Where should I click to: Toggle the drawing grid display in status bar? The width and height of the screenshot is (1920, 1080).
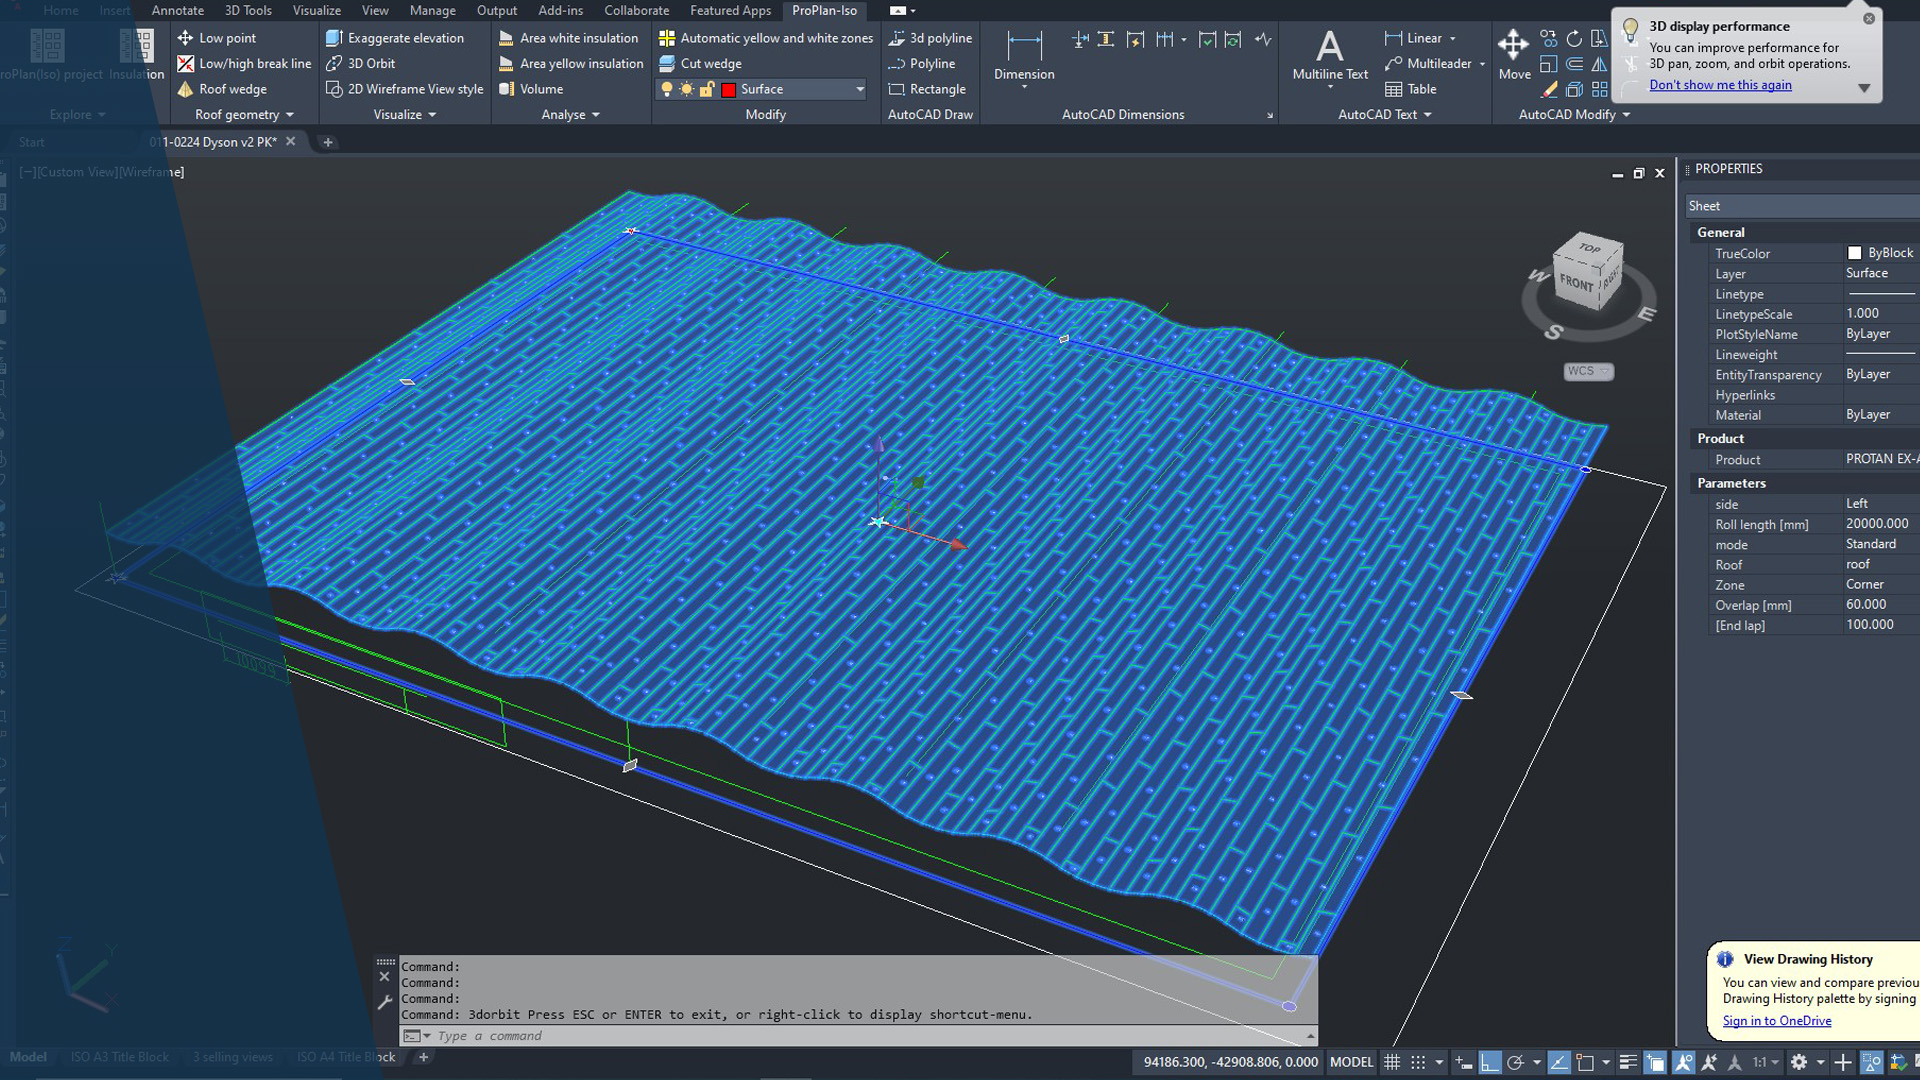click(1392, 1062)
